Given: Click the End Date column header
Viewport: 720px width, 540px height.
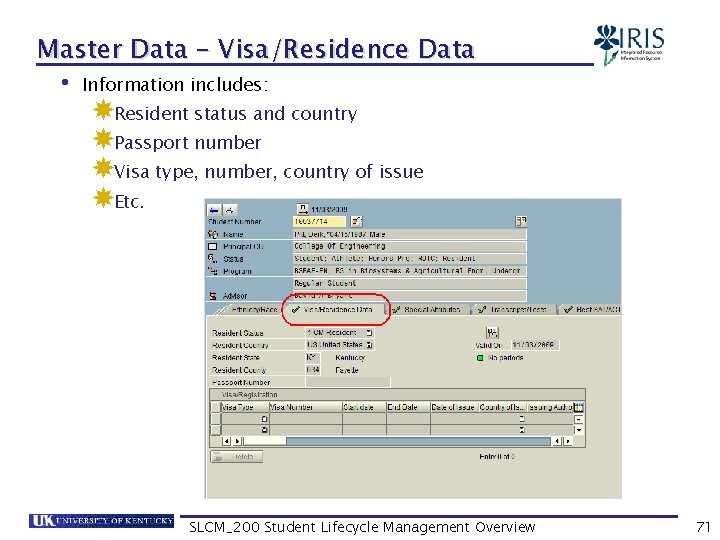Looking at the screenshot, I should coord(408,407).
